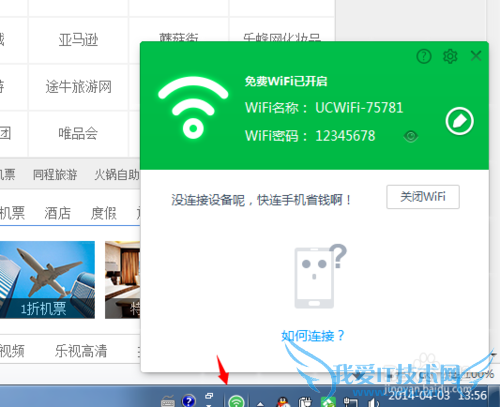
Task: Click the 没连接设备呢 status message
Action: [x=261, y=200]
